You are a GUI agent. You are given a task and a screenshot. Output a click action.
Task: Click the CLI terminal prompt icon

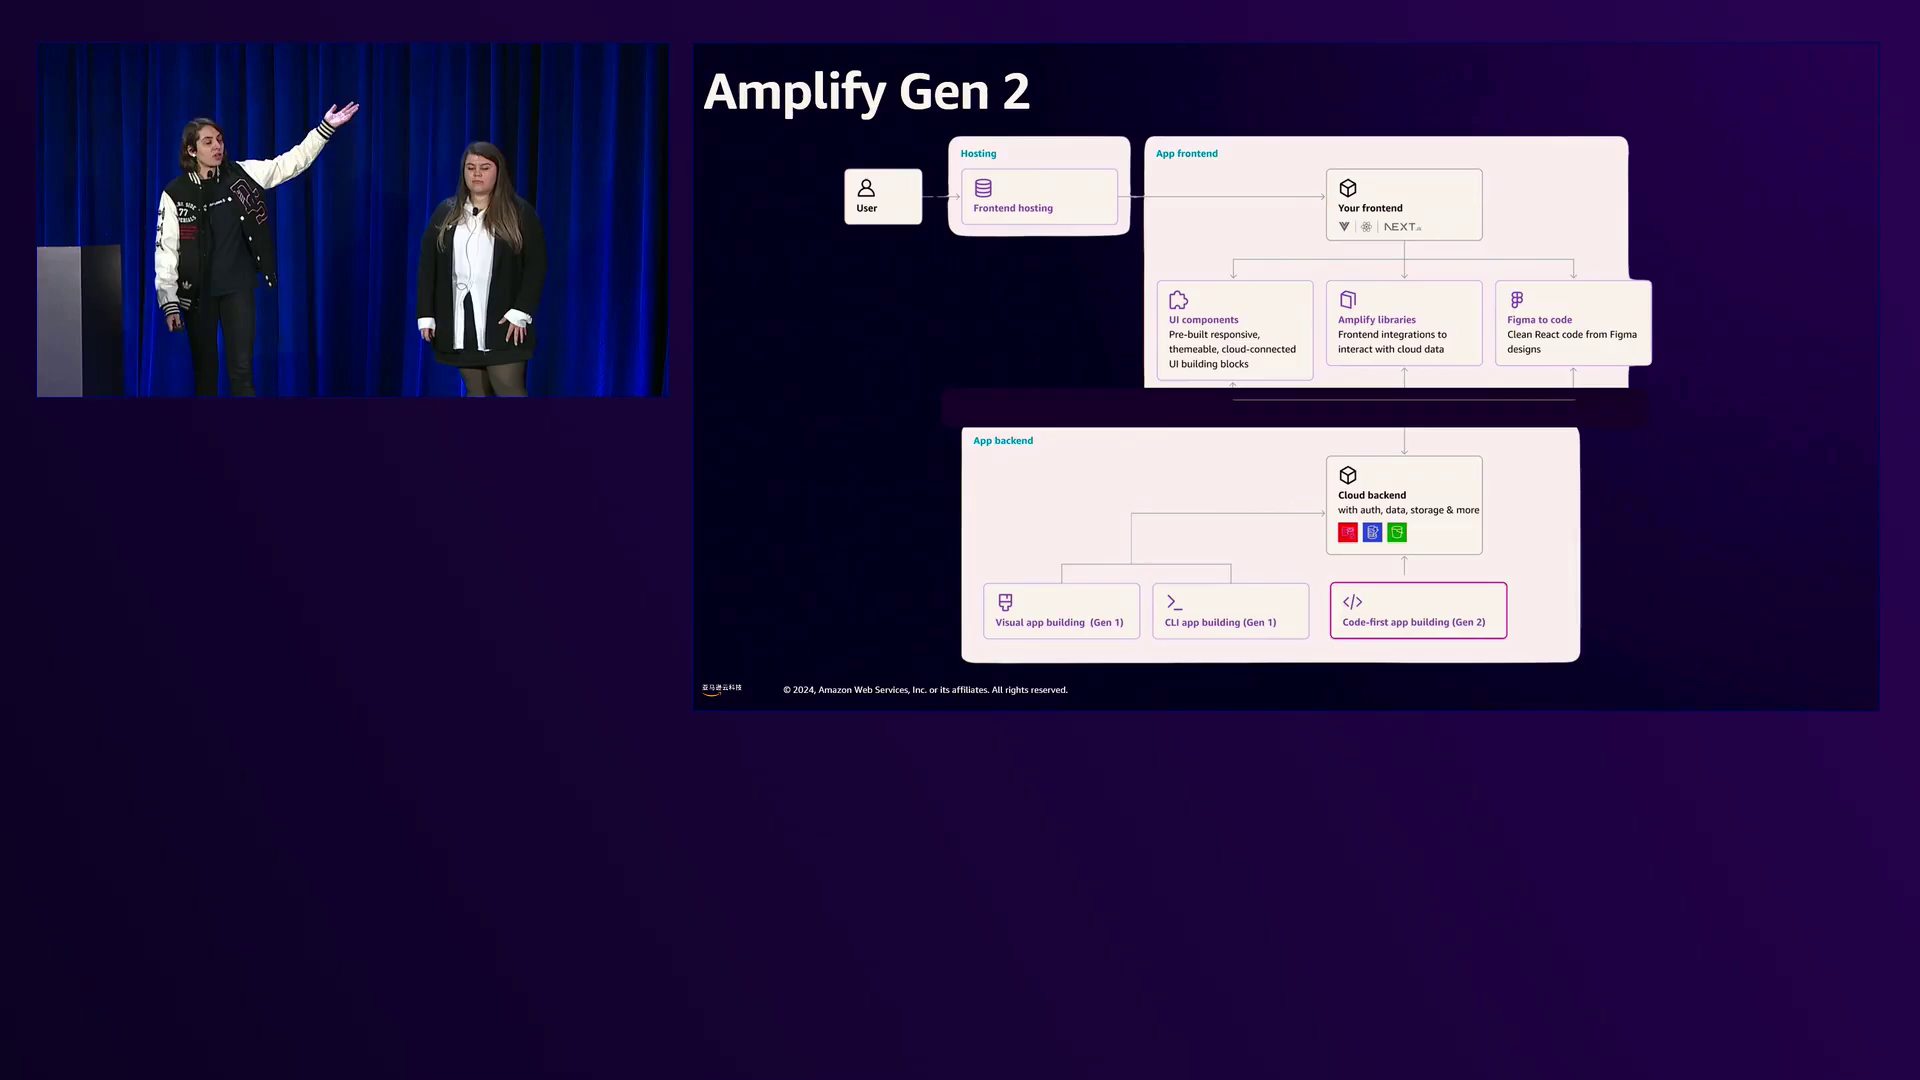[x=1175, y=602]
